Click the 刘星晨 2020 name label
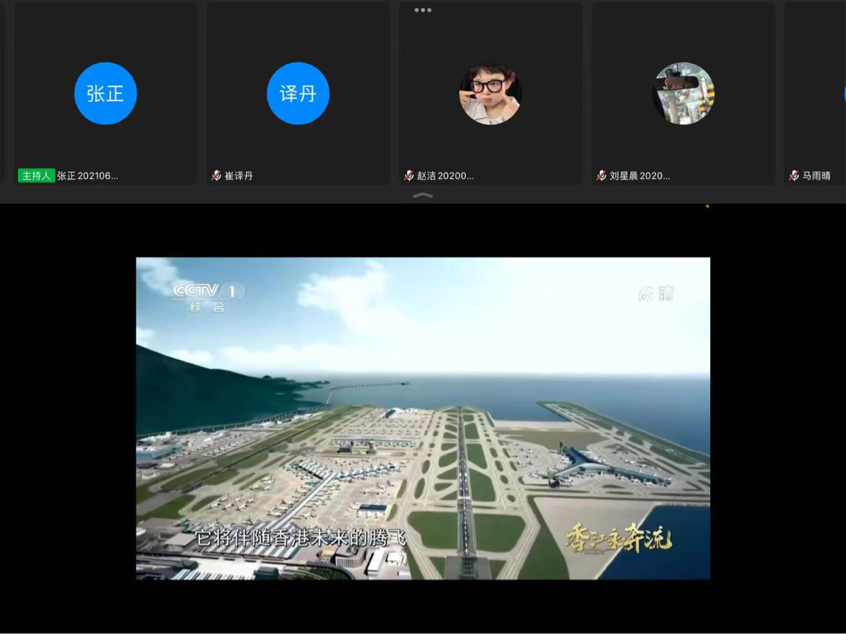846x634 pixels. [x=640, y=176]
